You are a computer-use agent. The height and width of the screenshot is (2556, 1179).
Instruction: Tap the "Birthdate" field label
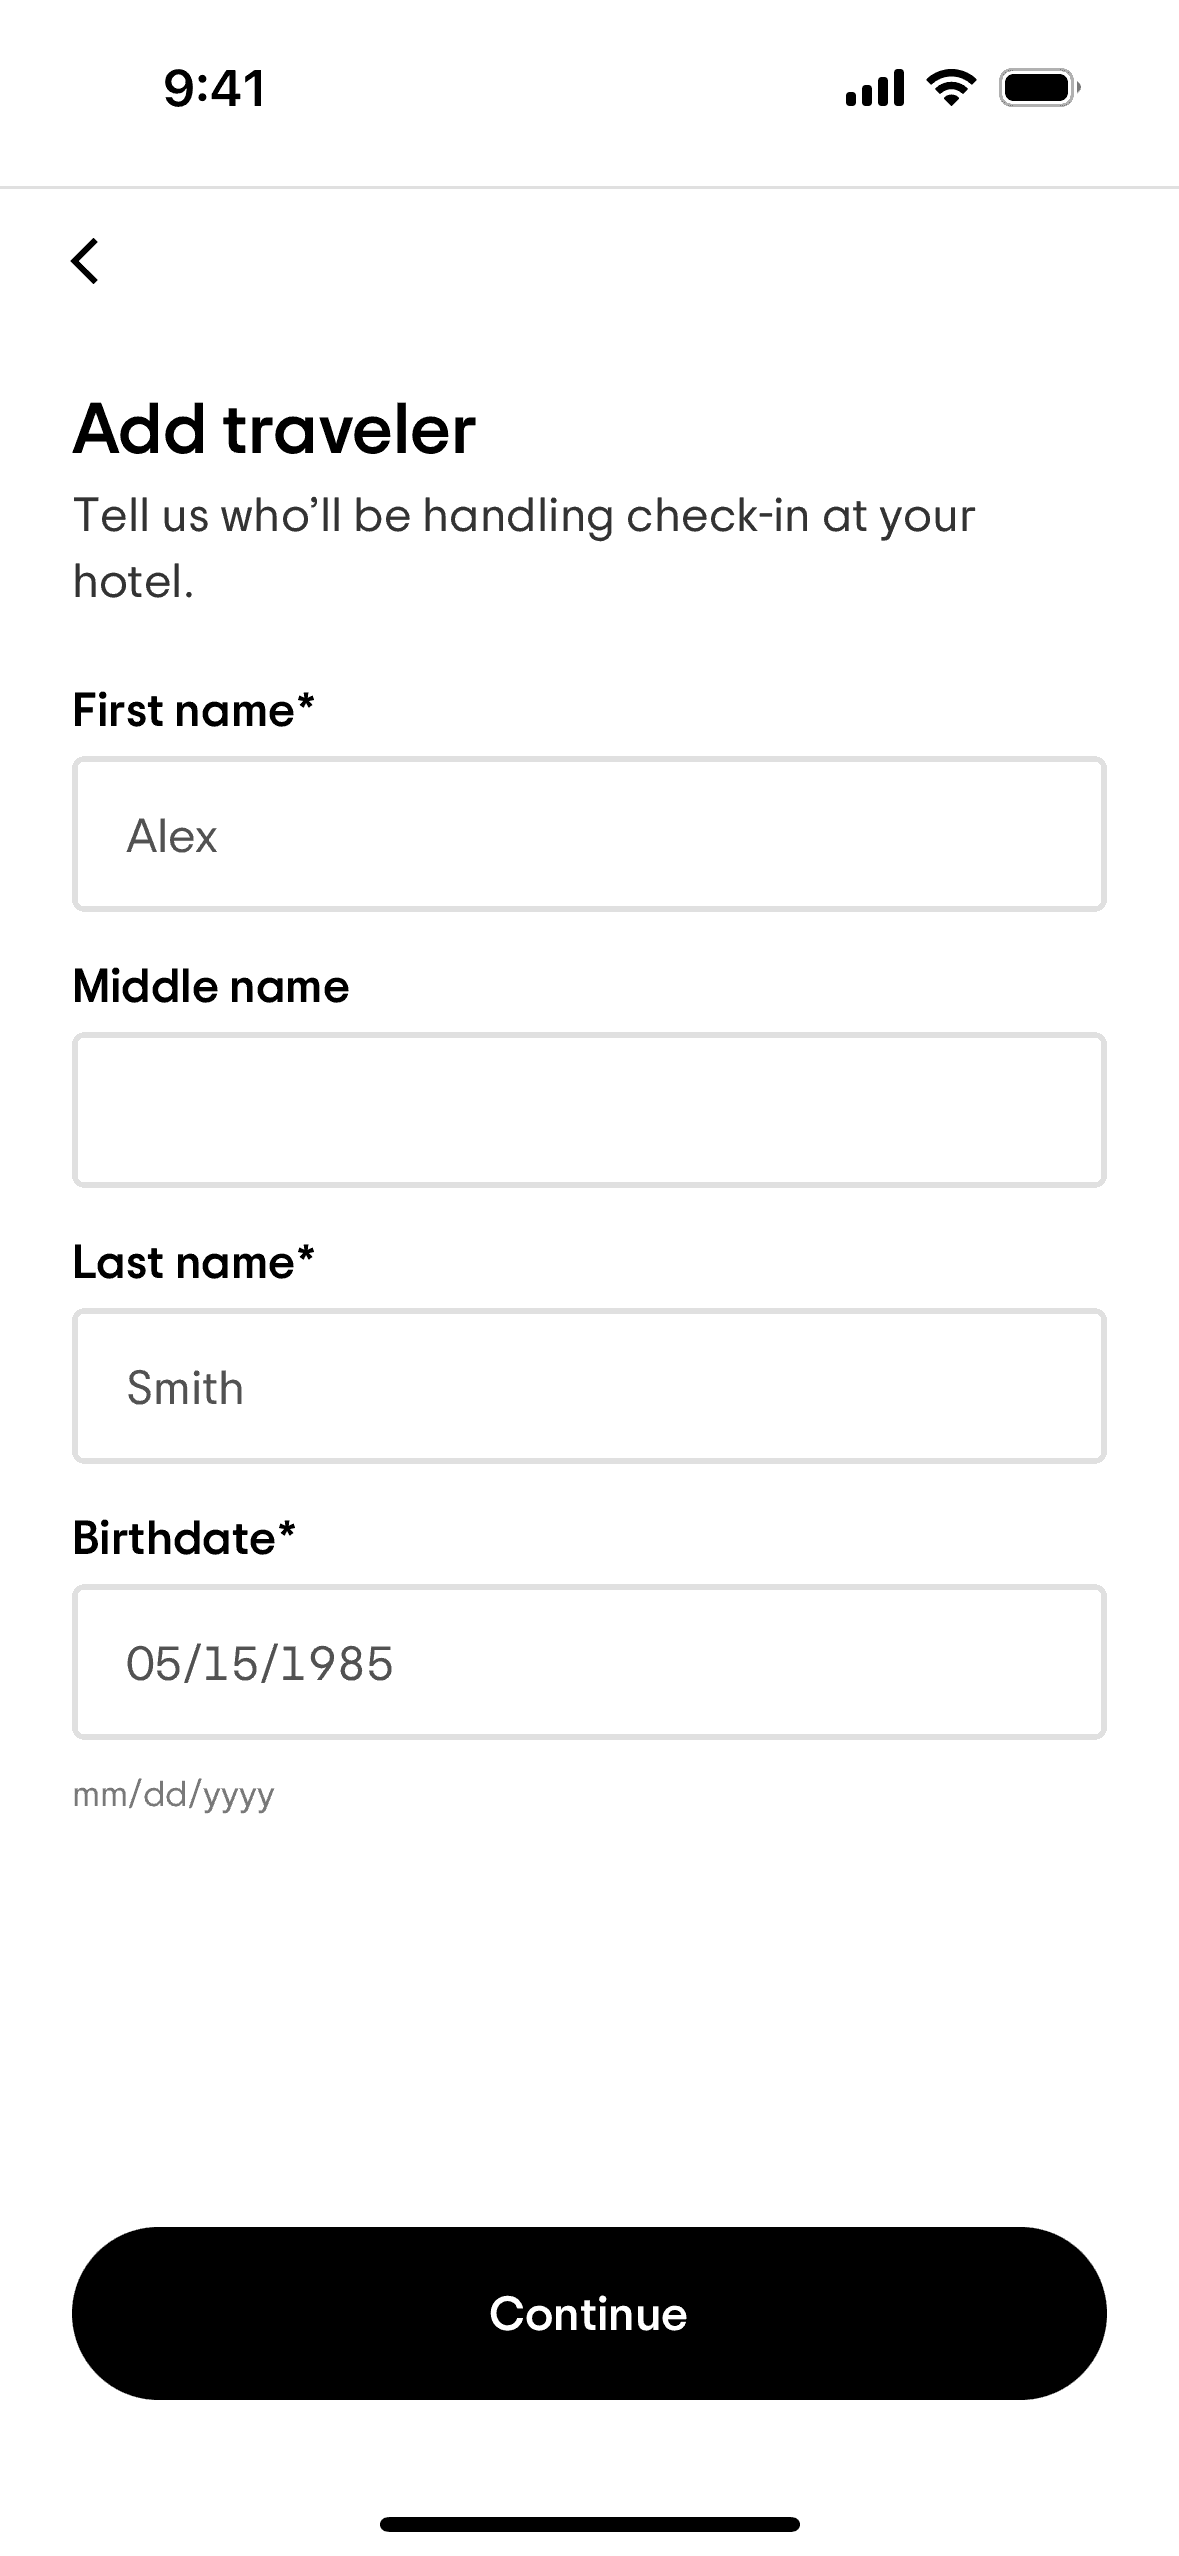[174, 1538]
